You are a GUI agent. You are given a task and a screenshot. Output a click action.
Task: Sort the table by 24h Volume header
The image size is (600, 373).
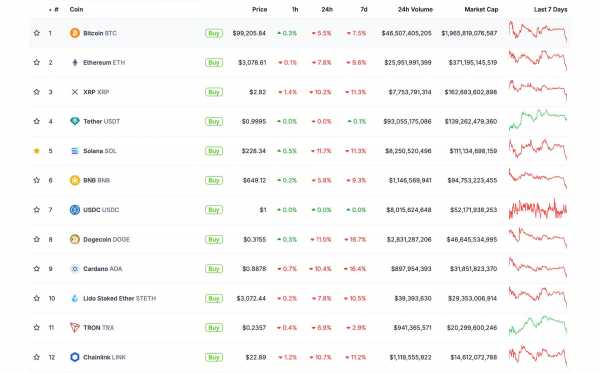click(415, 10)
